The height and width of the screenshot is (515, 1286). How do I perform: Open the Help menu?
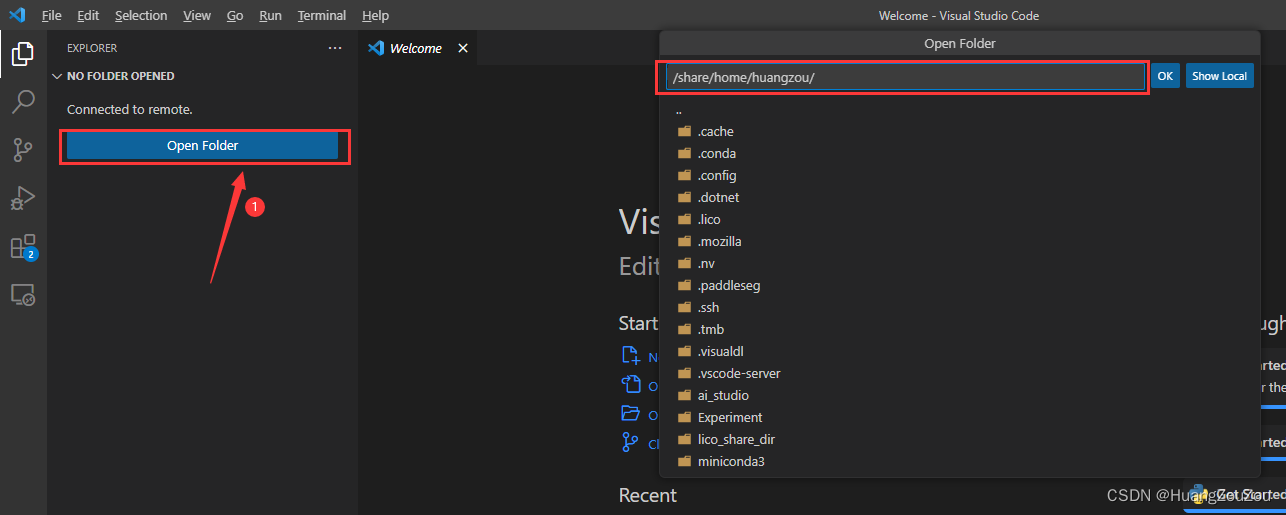pos(375,15)
